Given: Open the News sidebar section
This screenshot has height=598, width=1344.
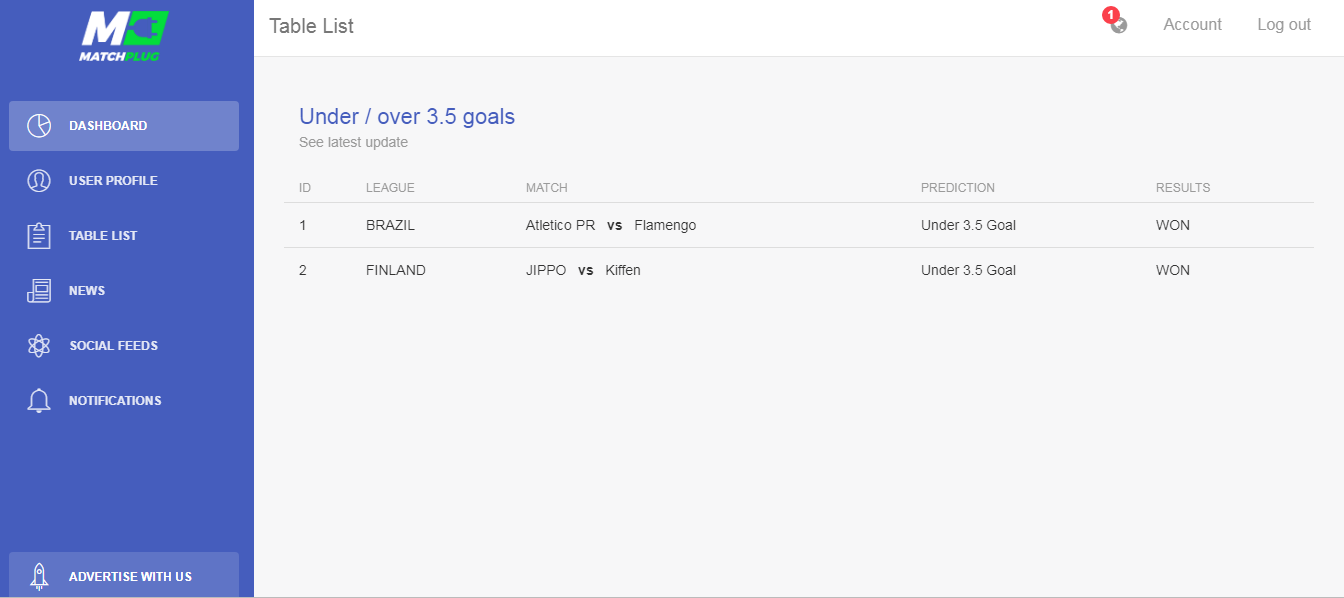Looking at the screenshot, I should pyautogui.click(x=87, y=291).
